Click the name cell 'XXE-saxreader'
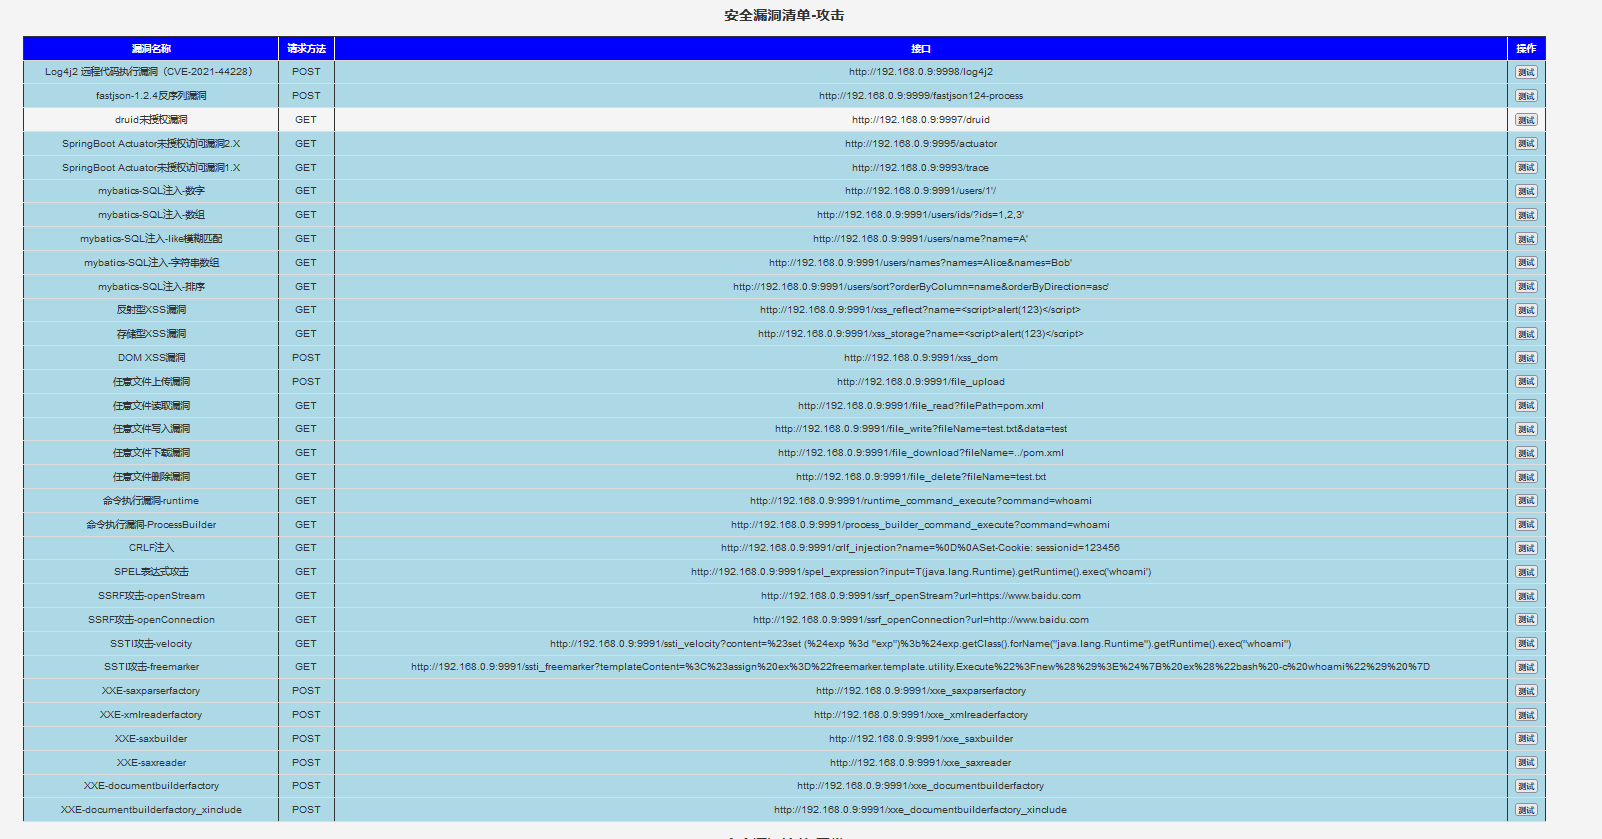The height and width of the screenshot is (839, 1602). pyautogui.click(x=151, y=763)
